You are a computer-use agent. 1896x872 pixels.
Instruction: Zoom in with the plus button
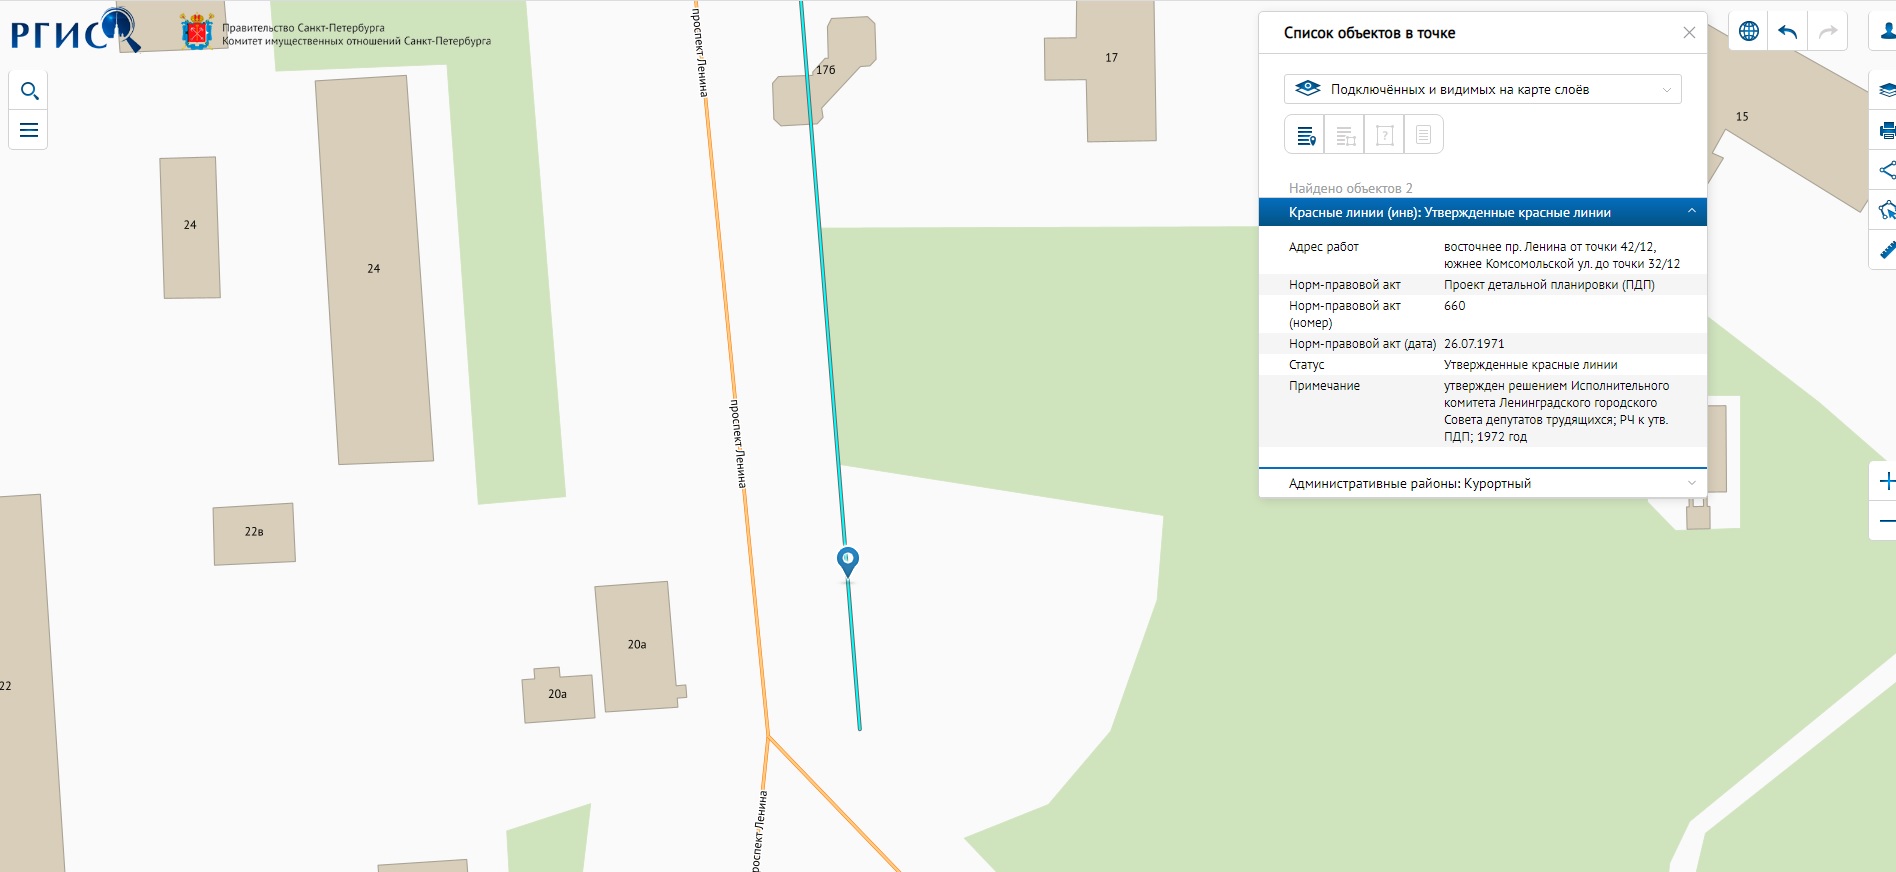pyautogui.click(x=1885, y=482)
